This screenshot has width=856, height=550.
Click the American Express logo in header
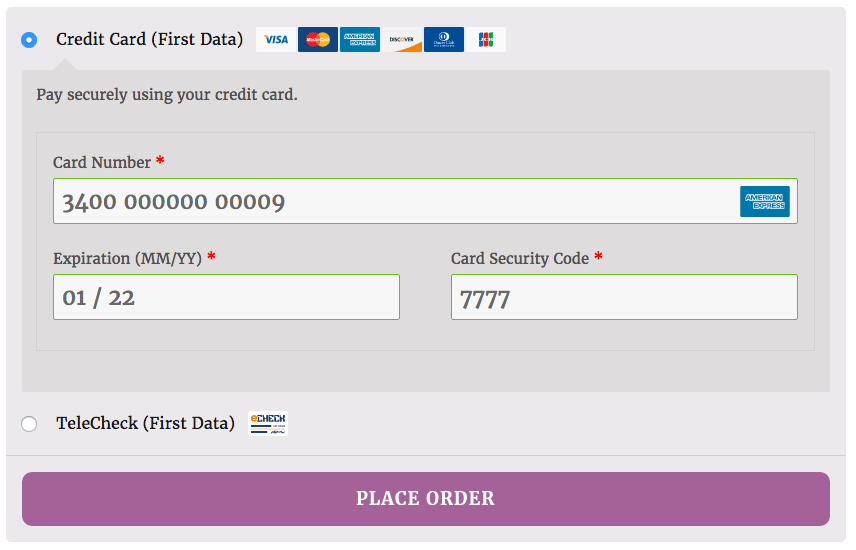point(360,40)
